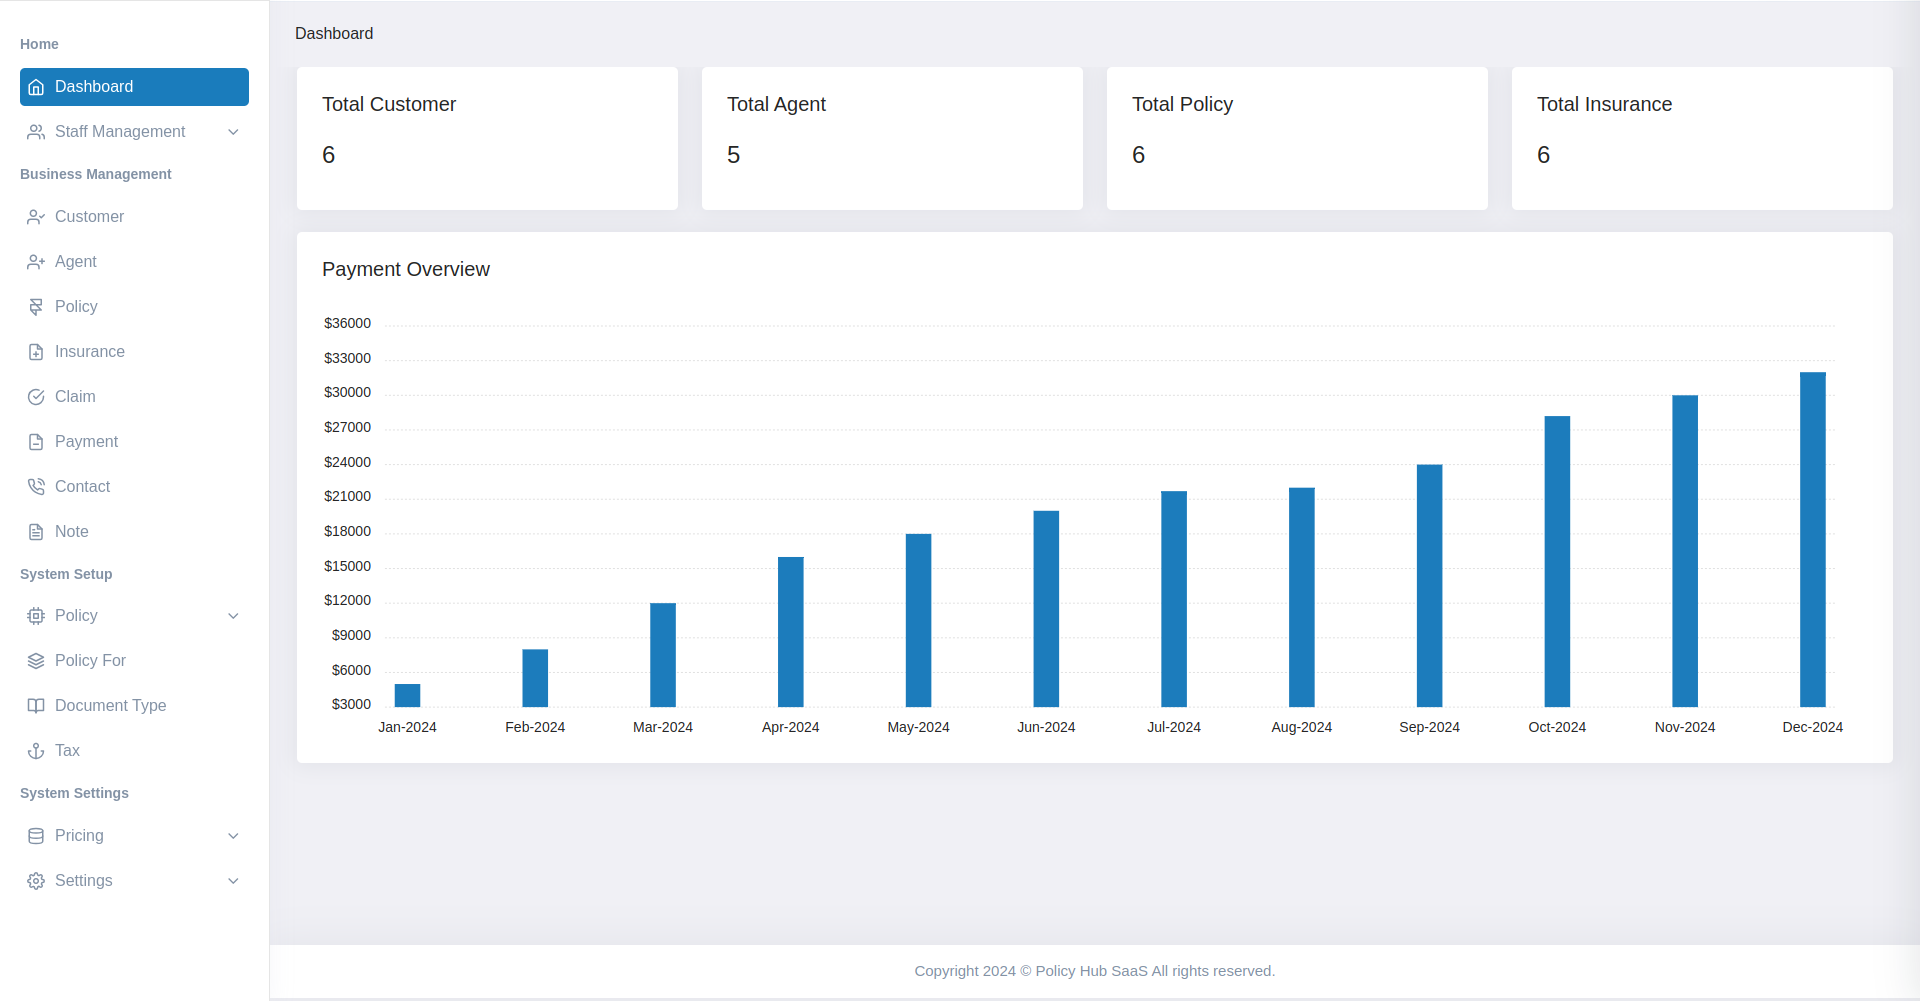Expand the Staff Management chevron
The height and width of the screenshot is (1001, 1920).
point(233,132)
